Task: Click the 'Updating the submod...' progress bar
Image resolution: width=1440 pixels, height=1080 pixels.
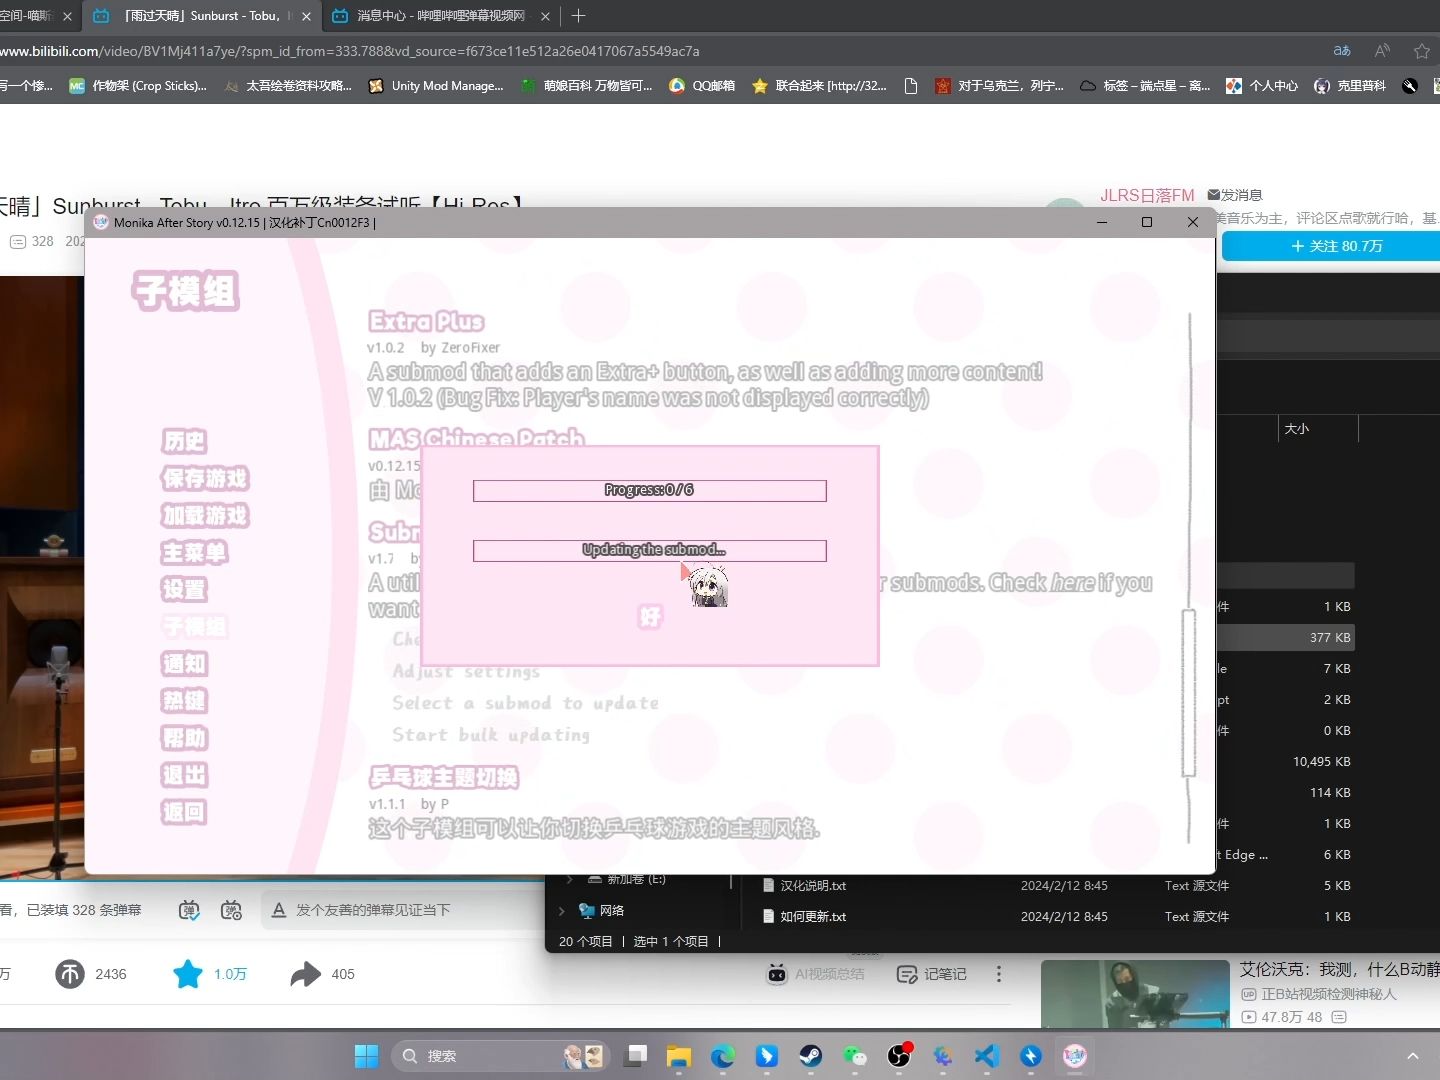Action: (x=650, y=550)
